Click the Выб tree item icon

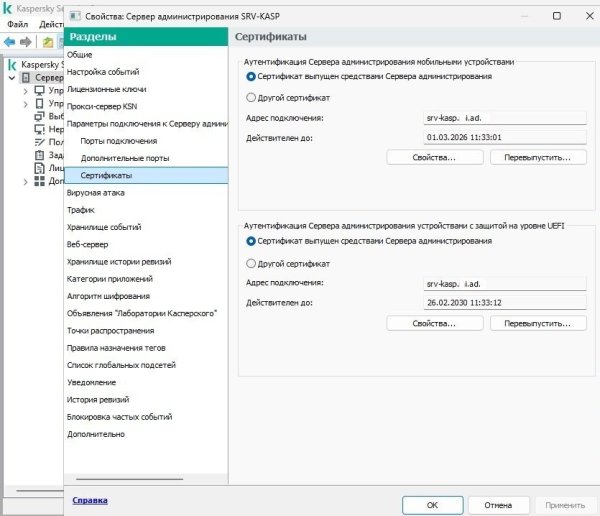tap(39, 116)
